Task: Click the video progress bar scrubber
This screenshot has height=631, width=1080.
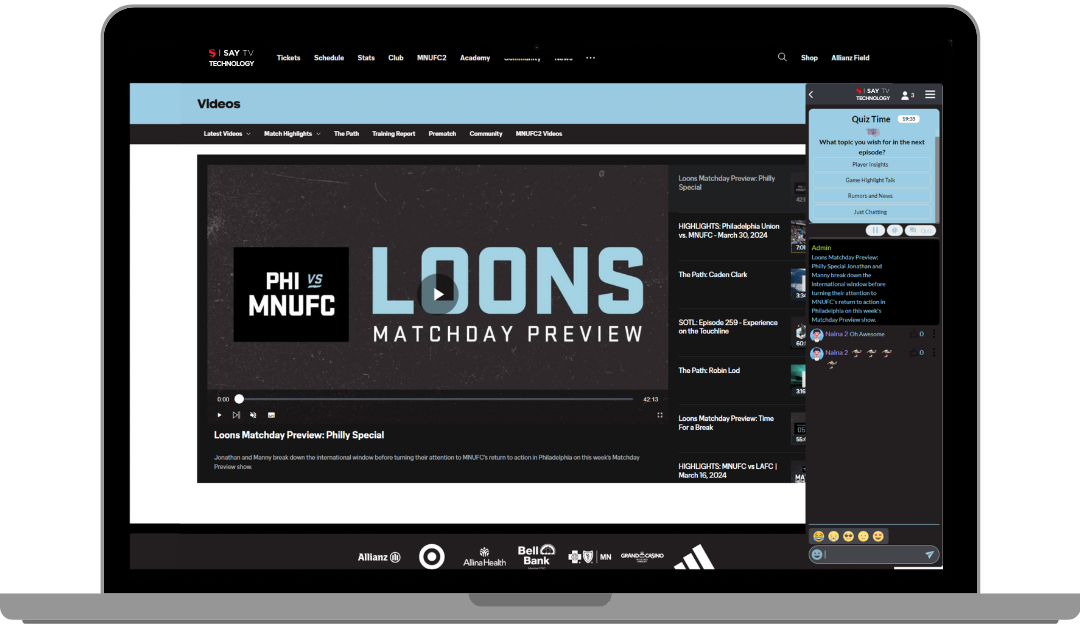Action: pos(239,399)
